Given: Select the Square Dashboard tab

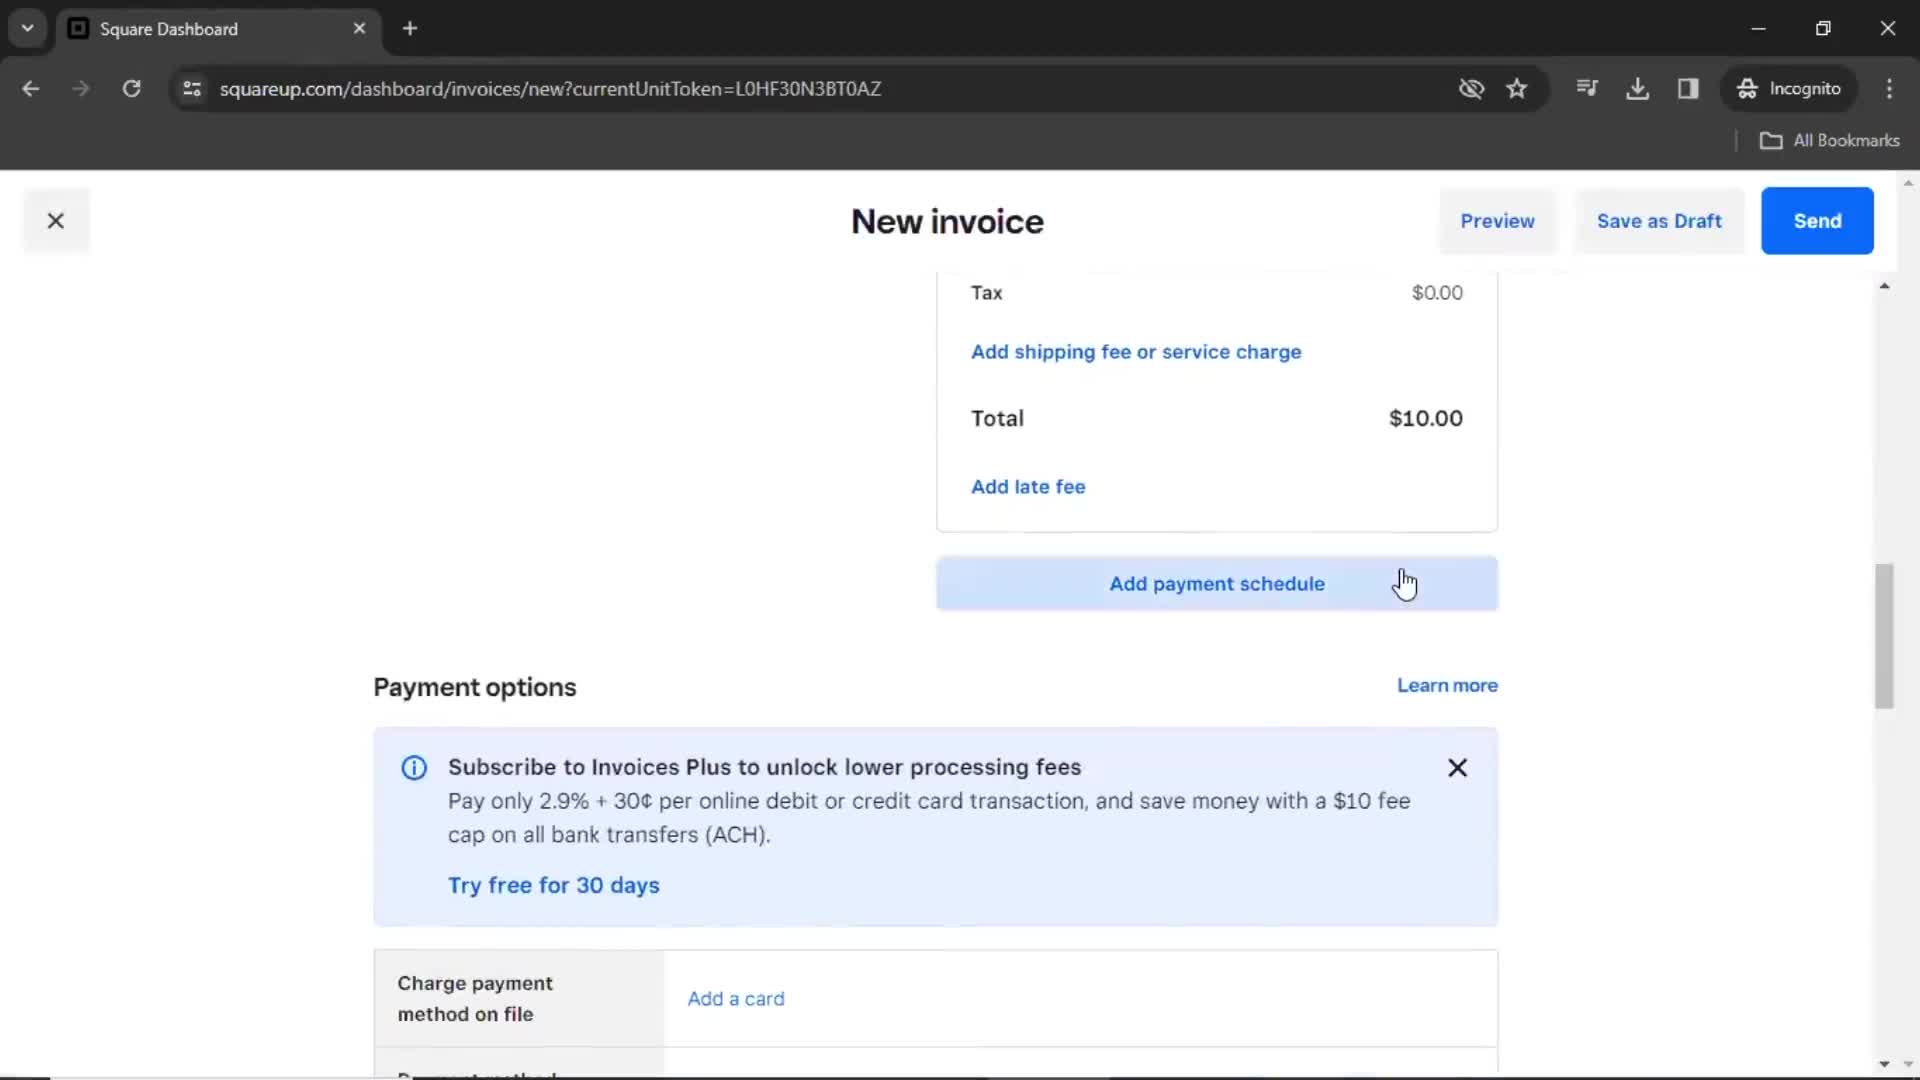Looking at the screenshot, I should 218,29.
